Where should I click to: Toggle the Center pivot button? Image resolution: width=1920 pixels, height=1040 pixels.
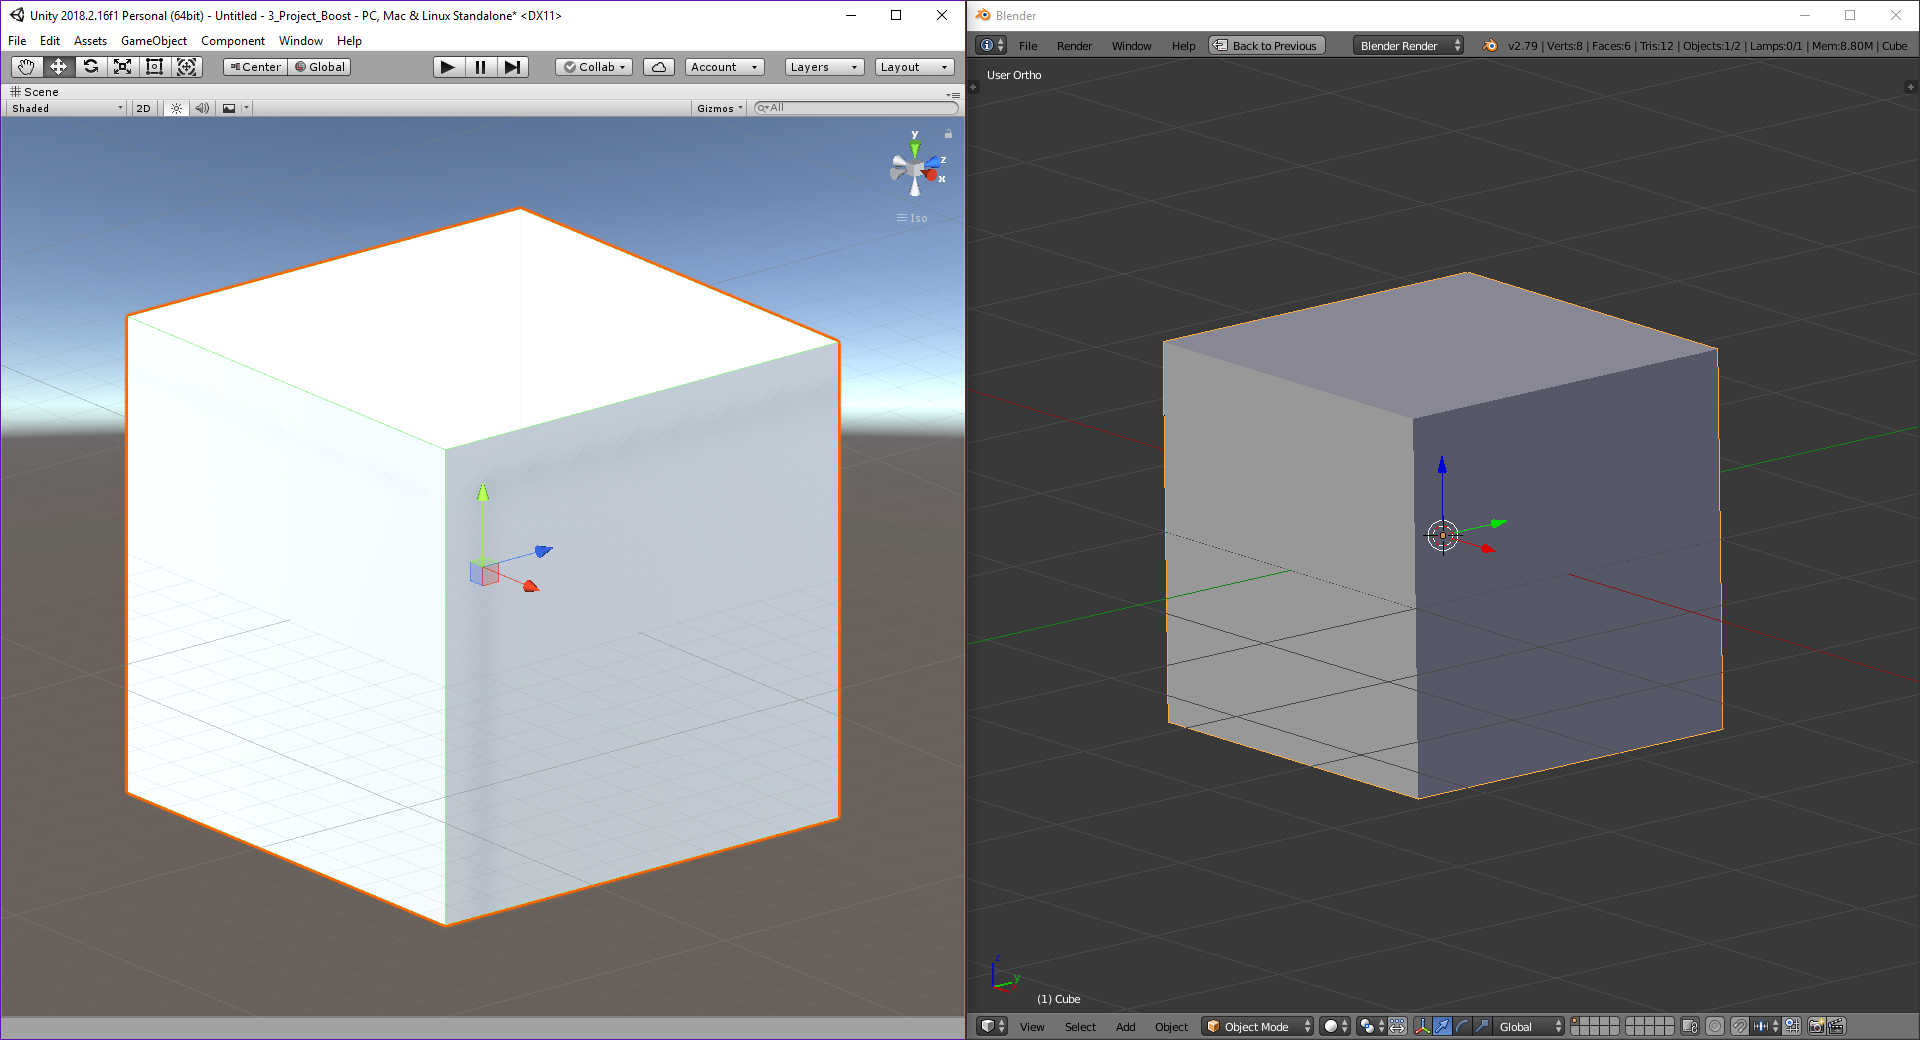click(256, 67)
